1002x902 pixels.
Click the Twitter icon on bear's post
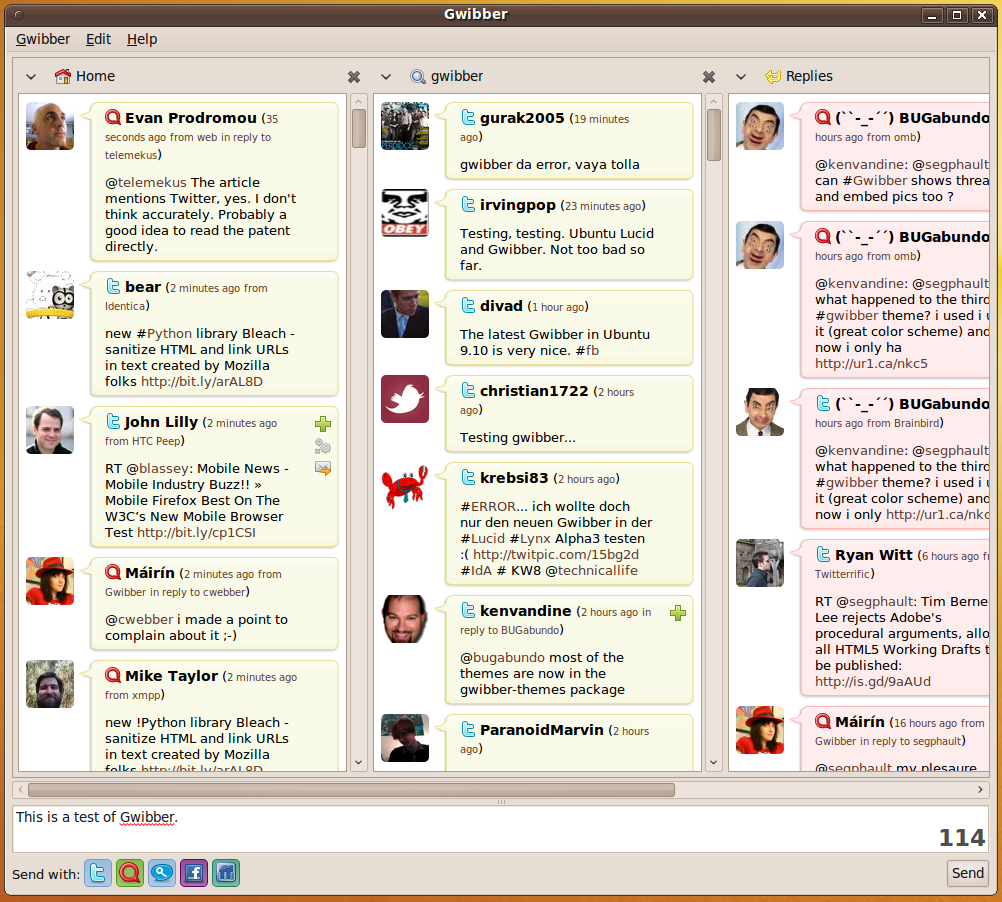pos(113,286)
